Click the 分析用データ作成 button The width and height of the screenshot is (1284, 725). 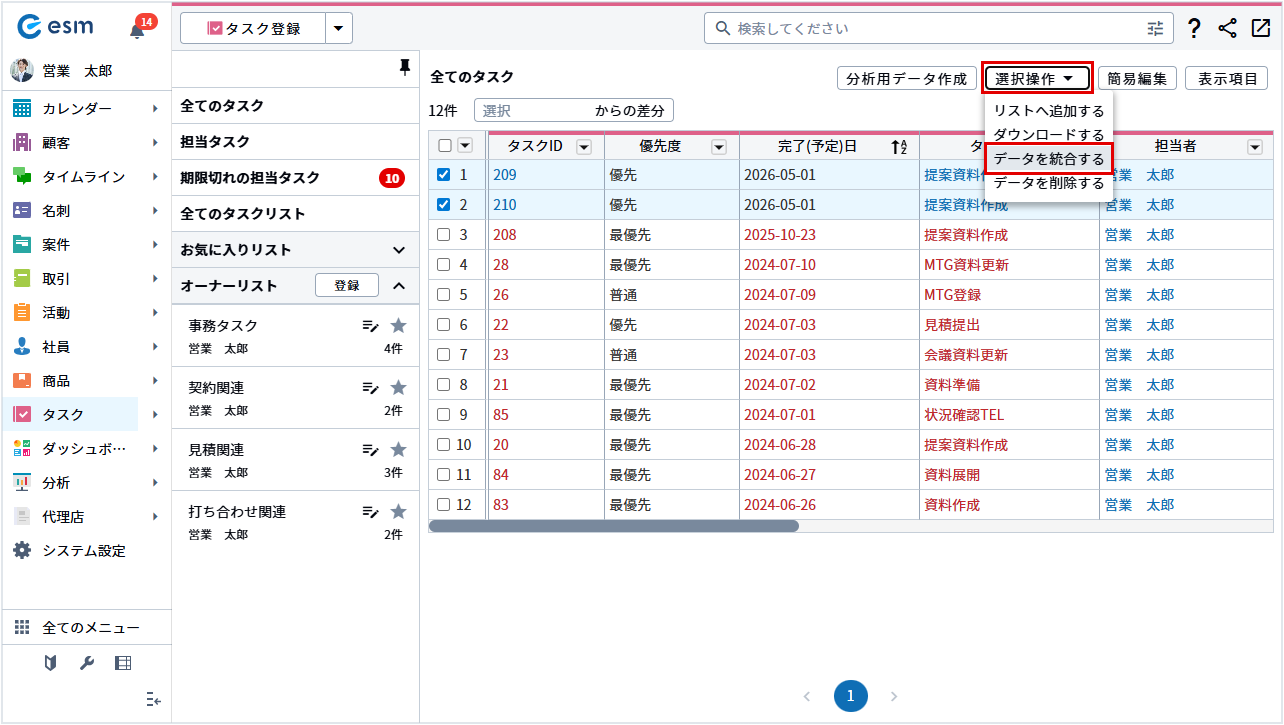click(x=906, y=79)
